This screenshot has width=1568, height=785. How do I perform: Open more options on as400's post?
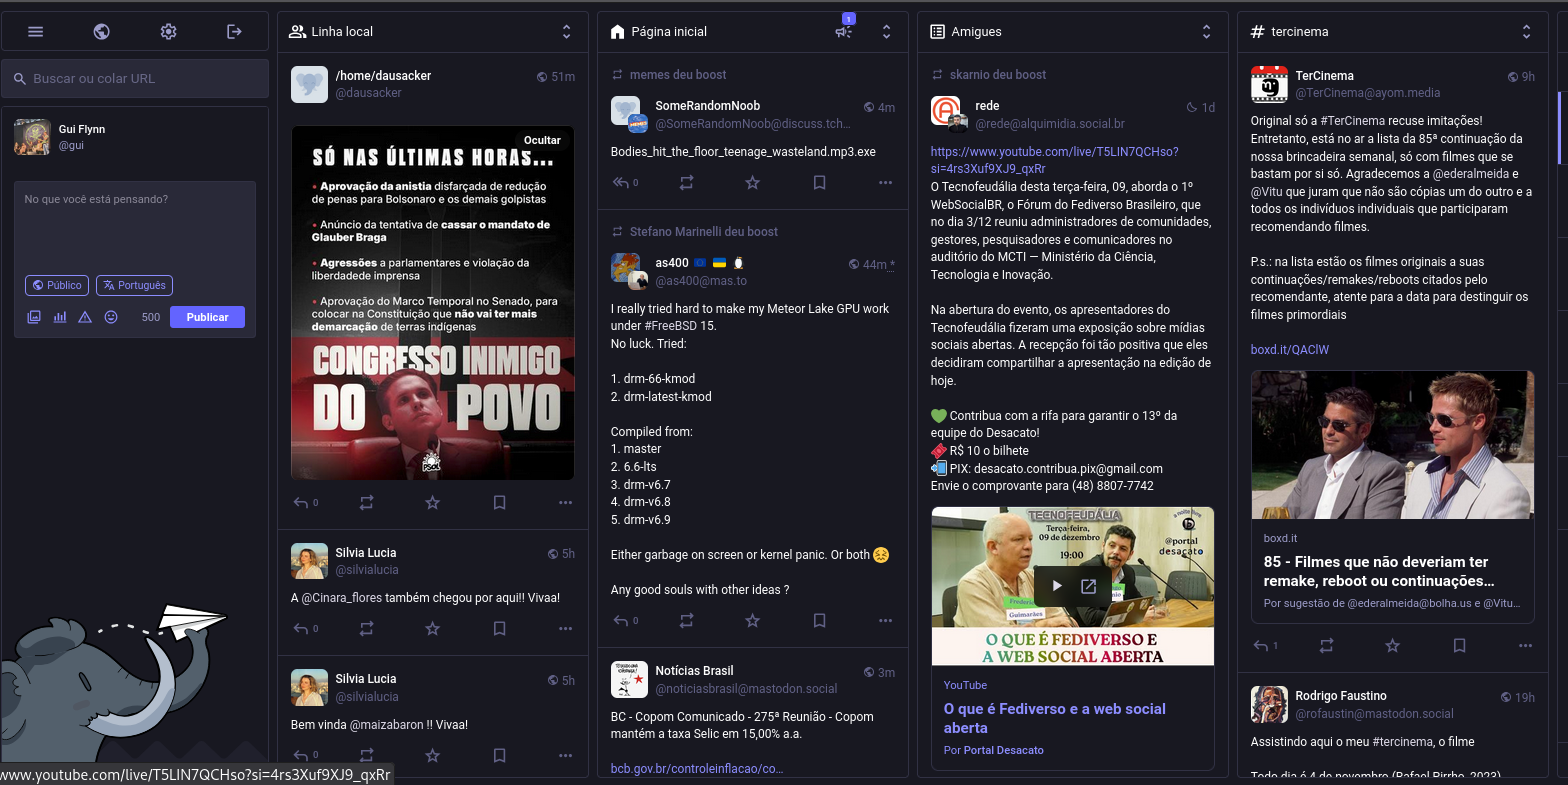click(885, 620)
